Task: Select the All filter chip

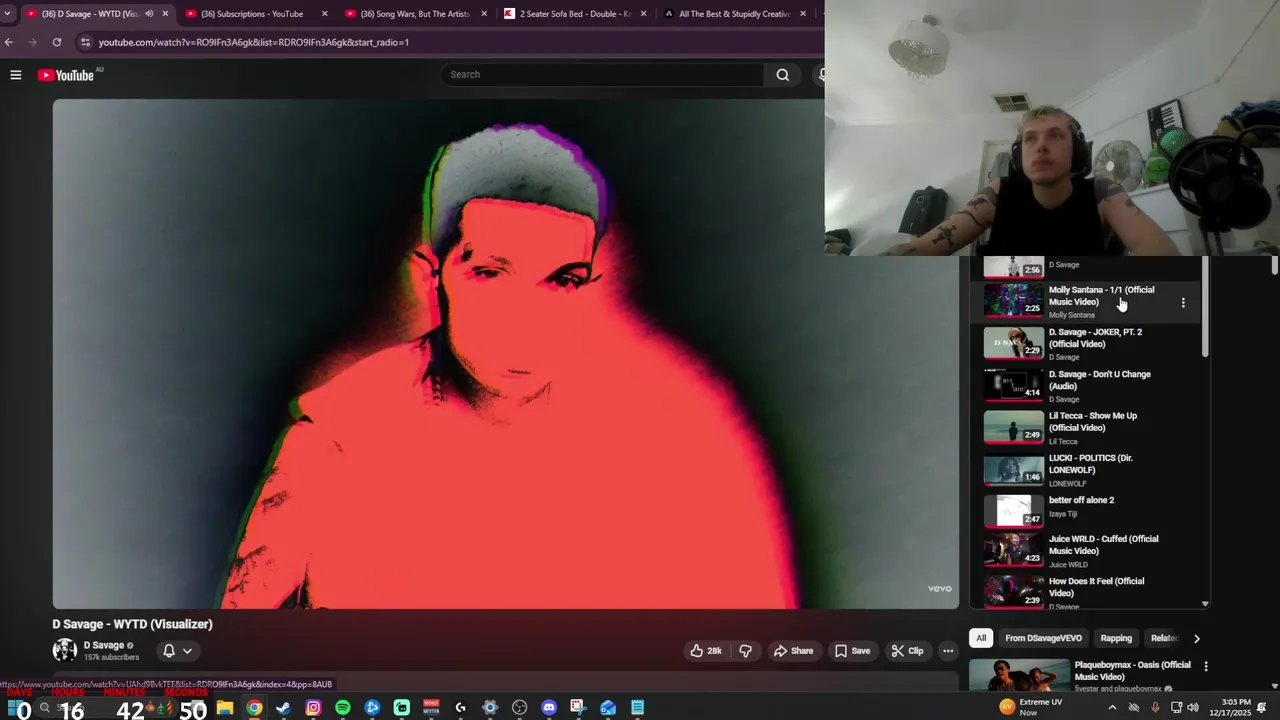Action: (981, 638)
